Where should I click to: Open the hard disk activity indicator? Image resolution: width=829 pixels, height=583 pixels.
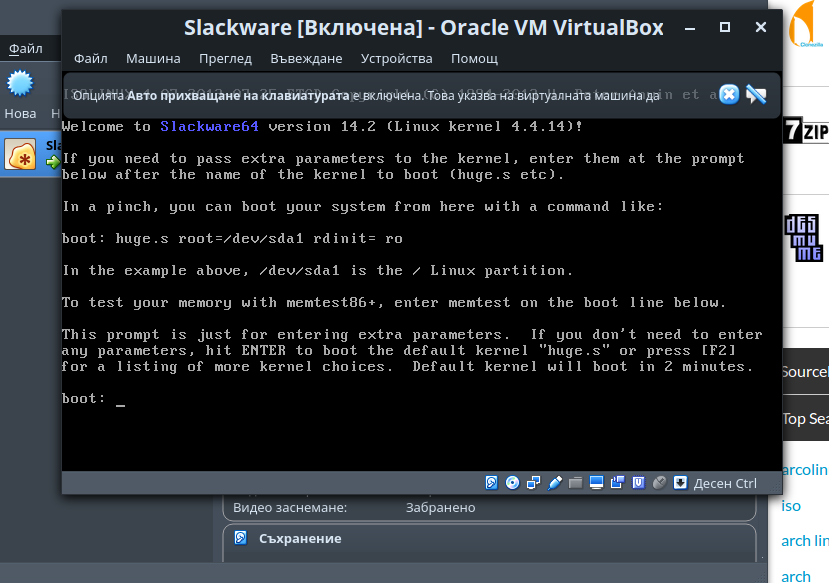click(492, 483)
